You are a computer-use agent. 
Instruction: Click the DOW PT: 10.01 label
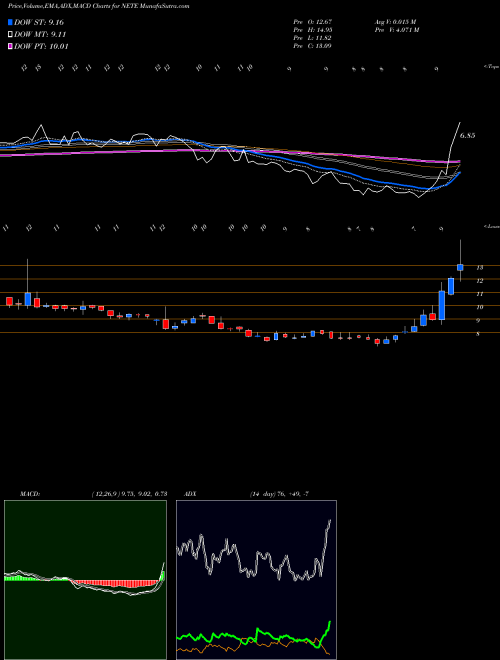41,46
